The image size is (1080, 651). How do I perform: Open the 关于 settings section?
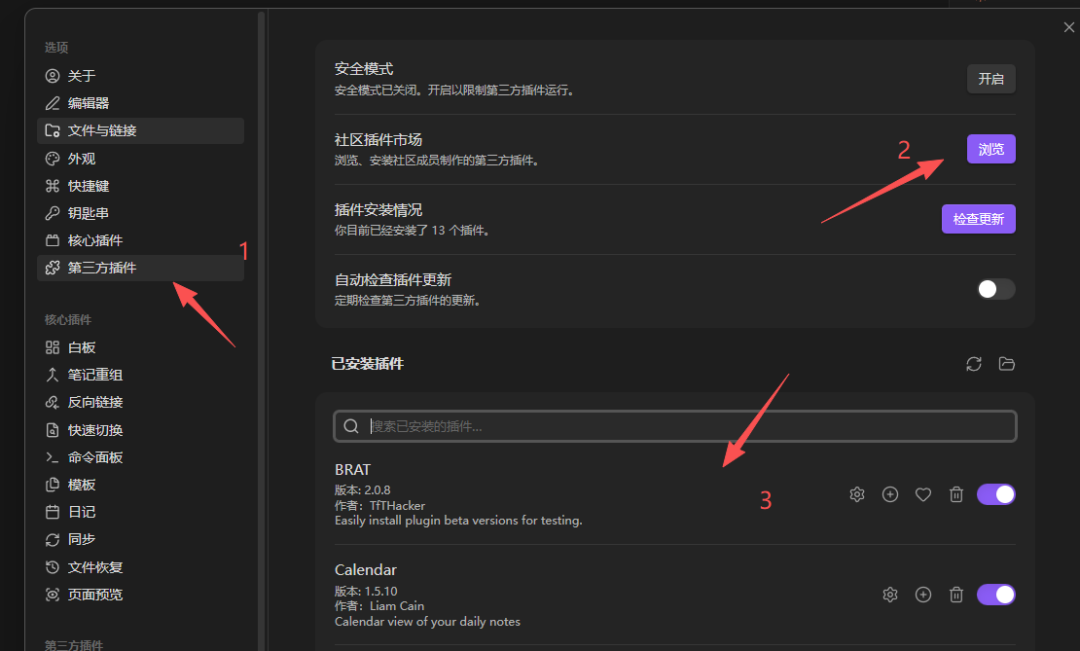(141, 76)
